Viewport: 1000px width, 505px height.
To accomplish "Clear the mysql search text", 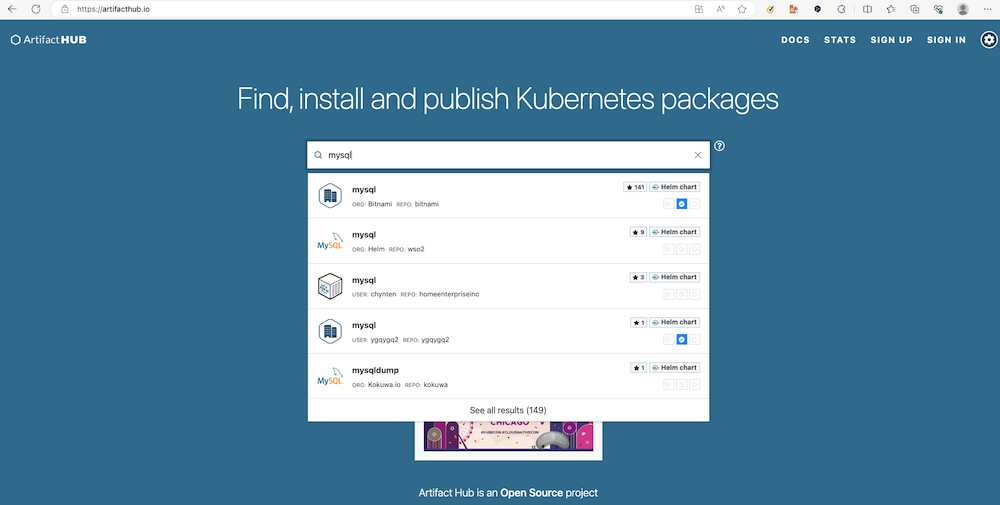I will point(697,155).
